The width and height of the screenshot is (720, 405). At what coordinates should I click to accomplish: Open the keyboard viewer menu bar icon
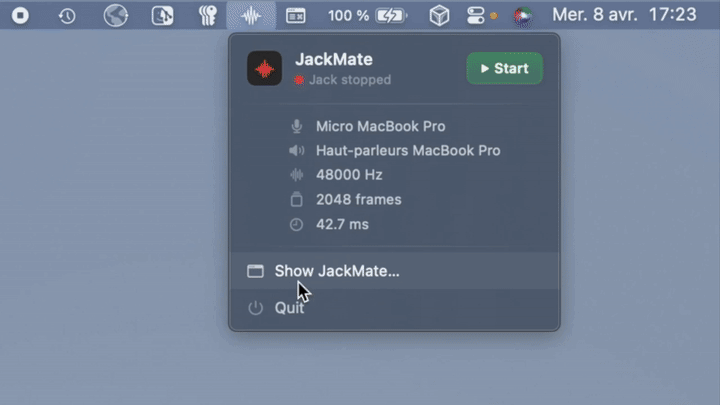[295, 16]
